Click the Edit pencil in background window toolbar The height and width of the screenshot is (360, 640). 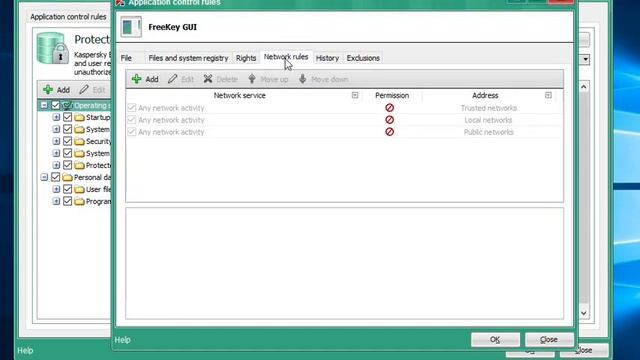84,89
